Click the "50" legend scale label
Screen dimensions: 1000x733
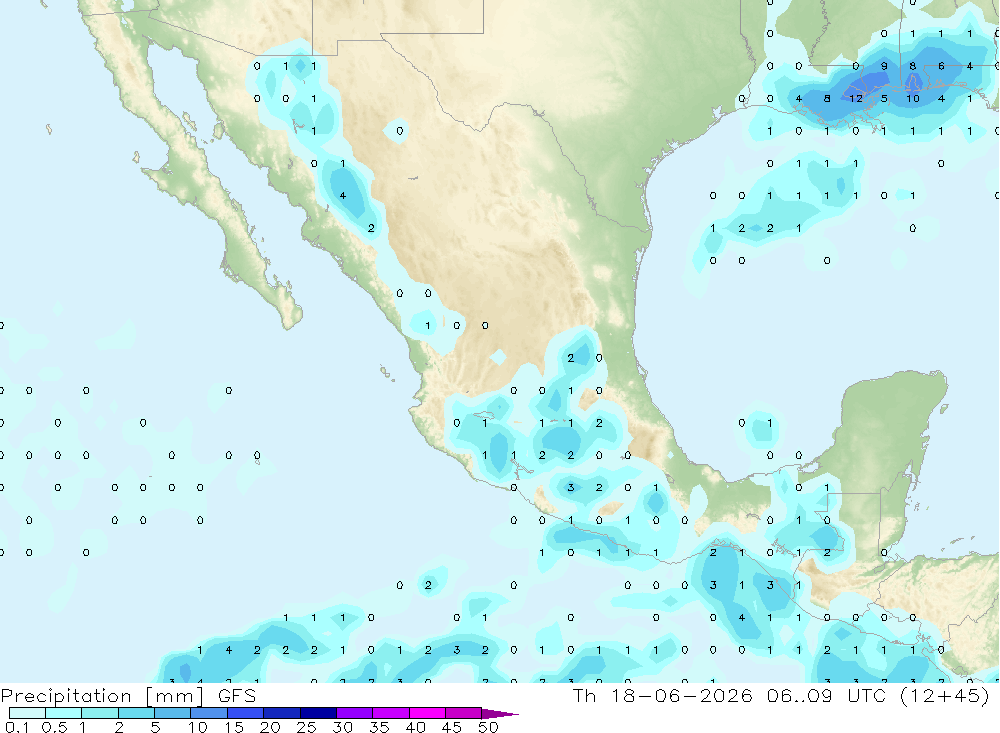click(x=488, y=727)
